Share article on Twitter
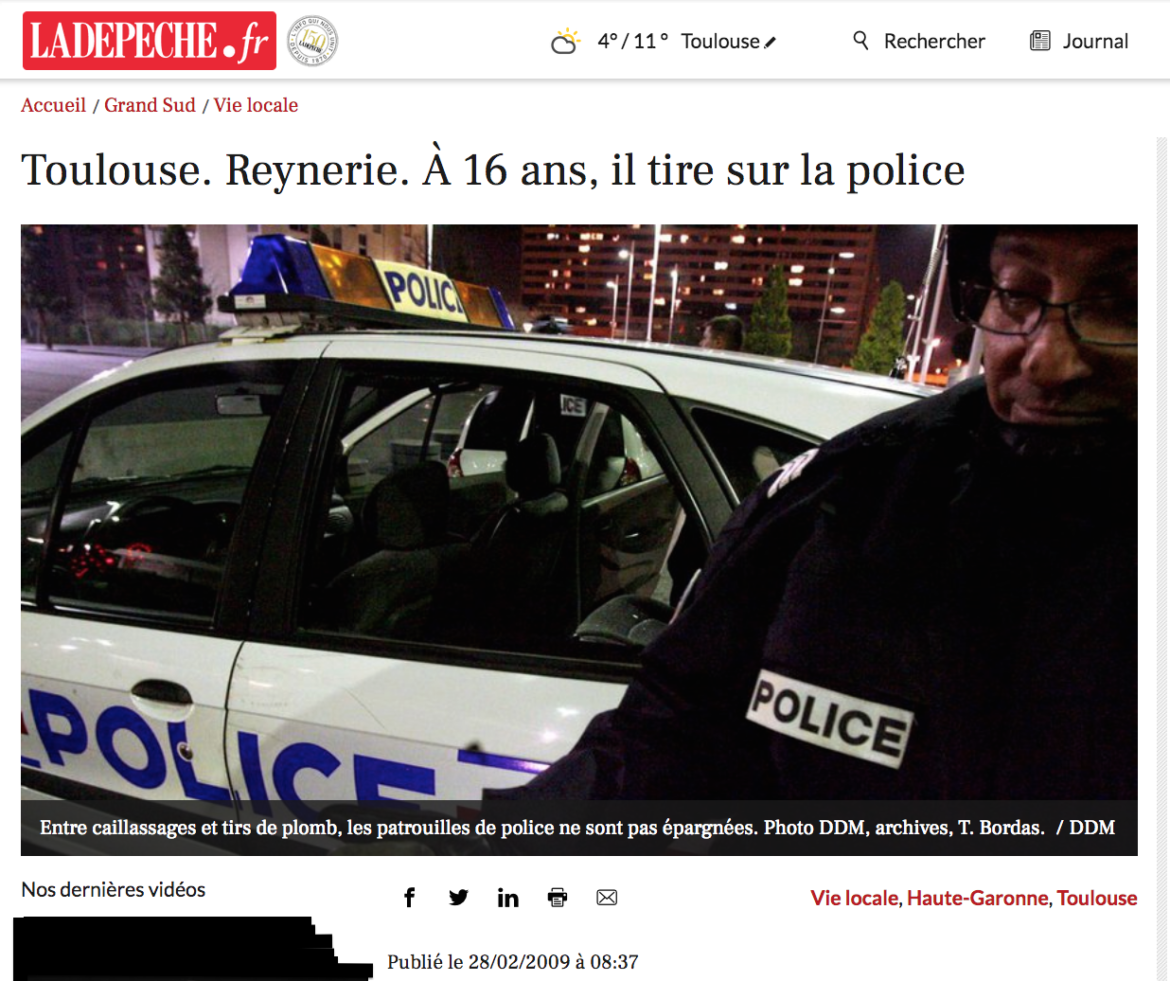This screenshot has height=981, width=1170. 458,897
